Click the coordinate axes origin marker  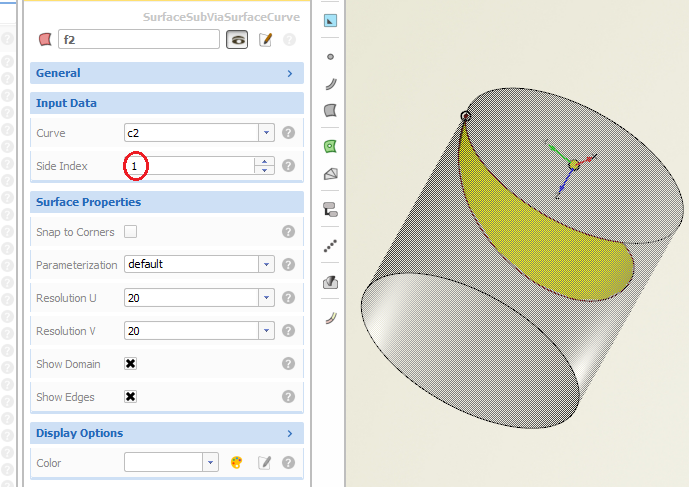click(573, 165)
